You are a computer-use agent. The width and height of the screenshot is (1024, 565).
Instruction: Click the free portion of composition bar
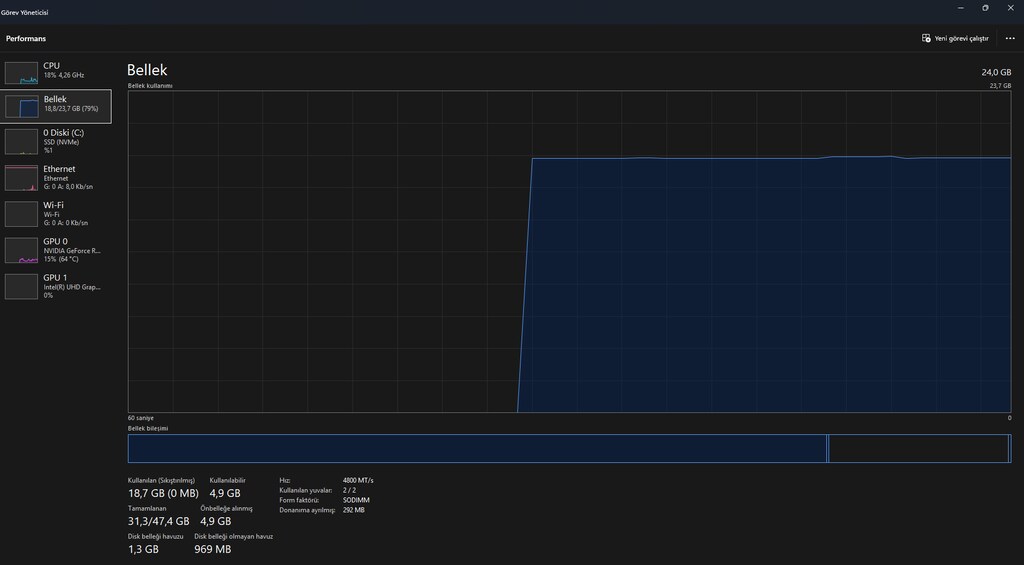click(x=918, y=449)
